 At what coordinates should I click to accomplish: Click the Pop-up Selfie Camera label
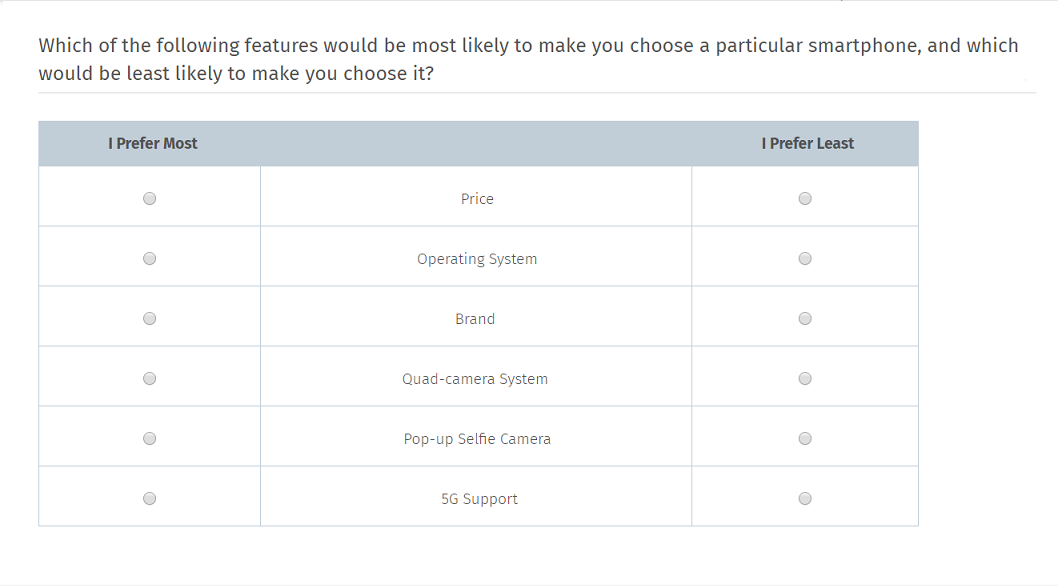(477, 439)
